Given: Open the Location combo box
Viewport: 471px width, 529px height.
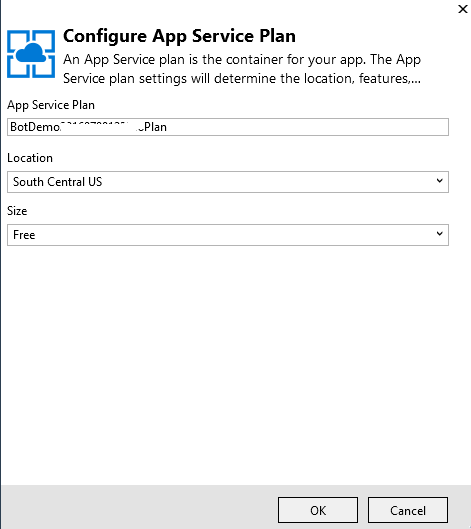Looking at the screenshot, I should 228,182.
